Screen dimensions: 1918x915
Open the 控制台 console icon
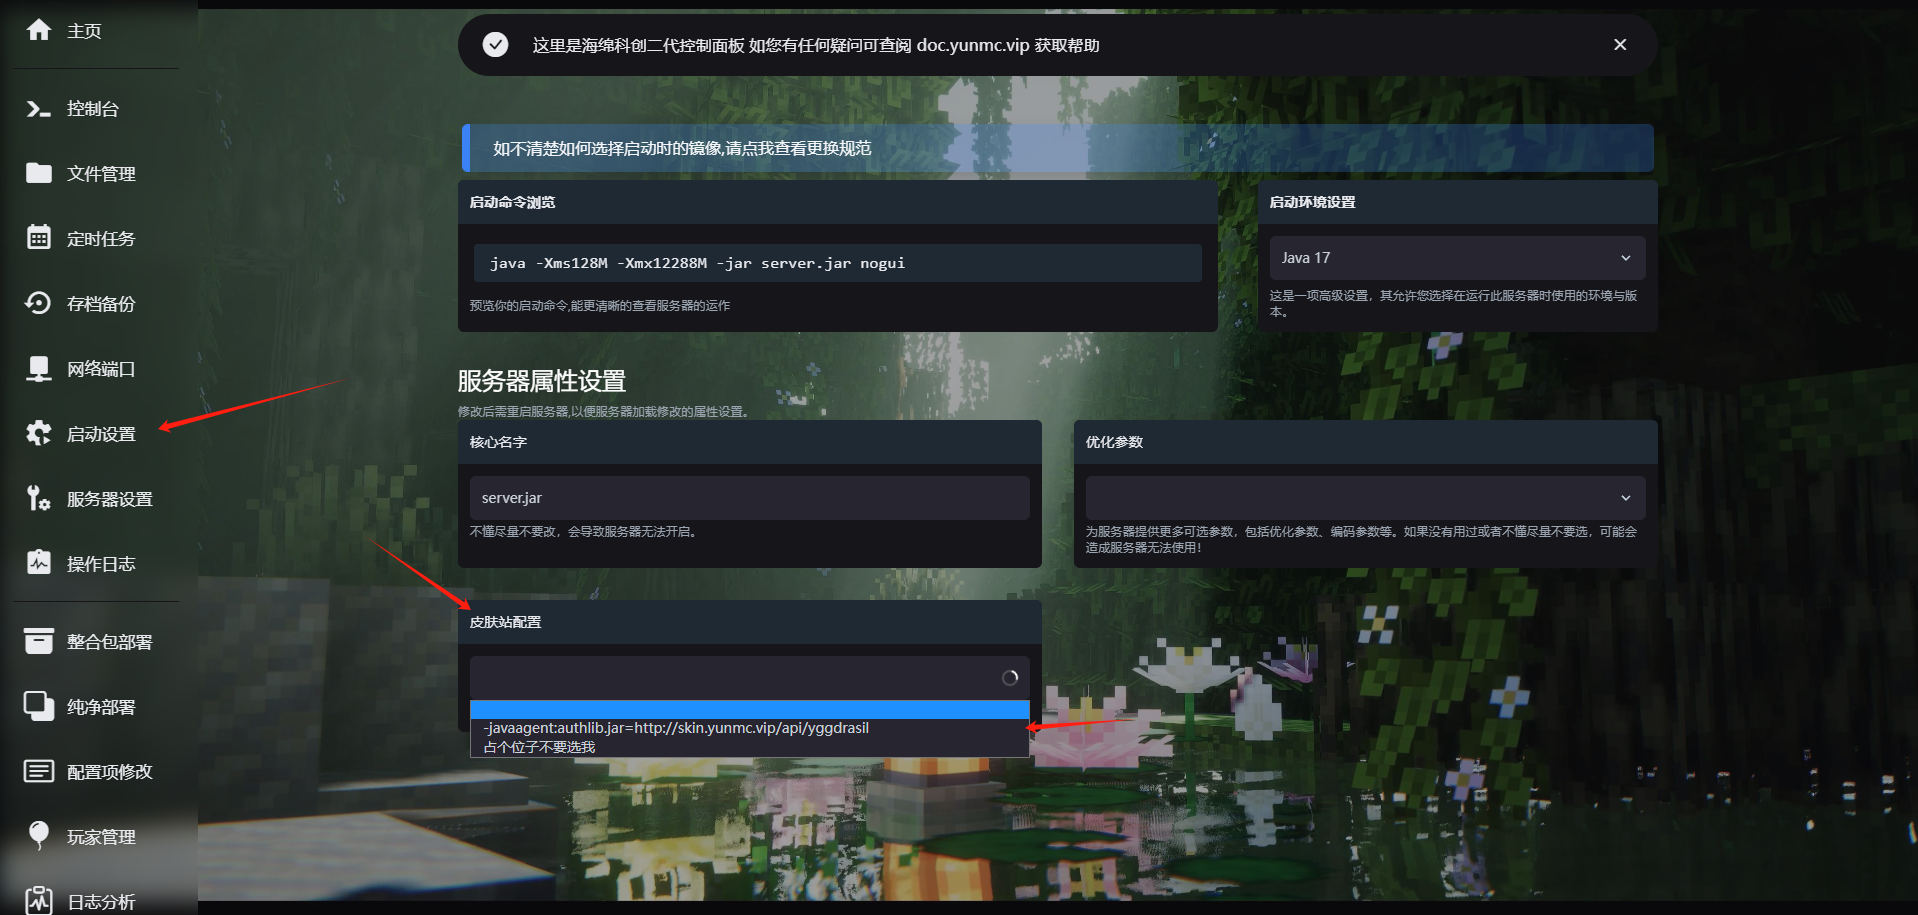(39, 108)
